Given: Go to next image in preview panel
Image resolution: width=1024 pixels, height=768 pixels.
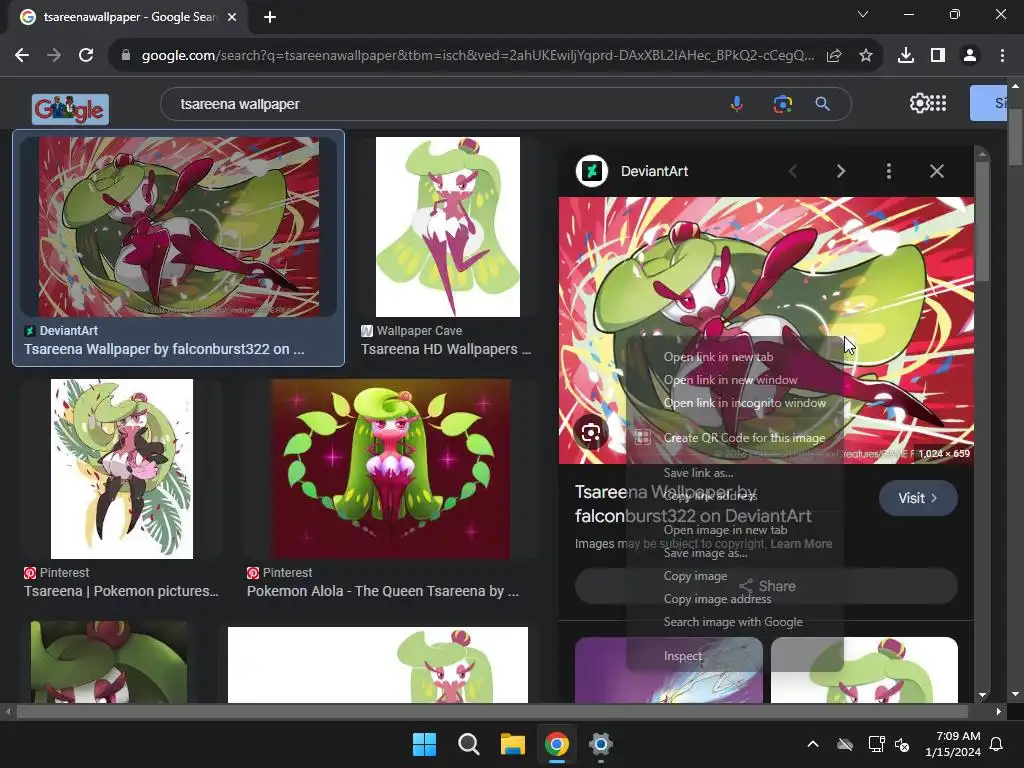Looking at the screenshot, I should click(840, 171).
